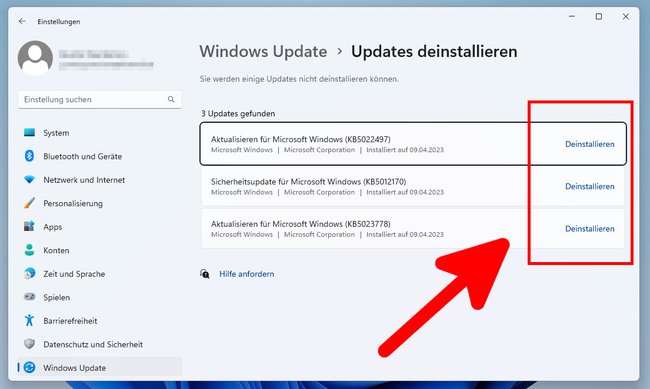Click the Bluetooth icon in sidebar
This screenshot has width=650, height=389.
pyautogui.click(x=29, y=156)
